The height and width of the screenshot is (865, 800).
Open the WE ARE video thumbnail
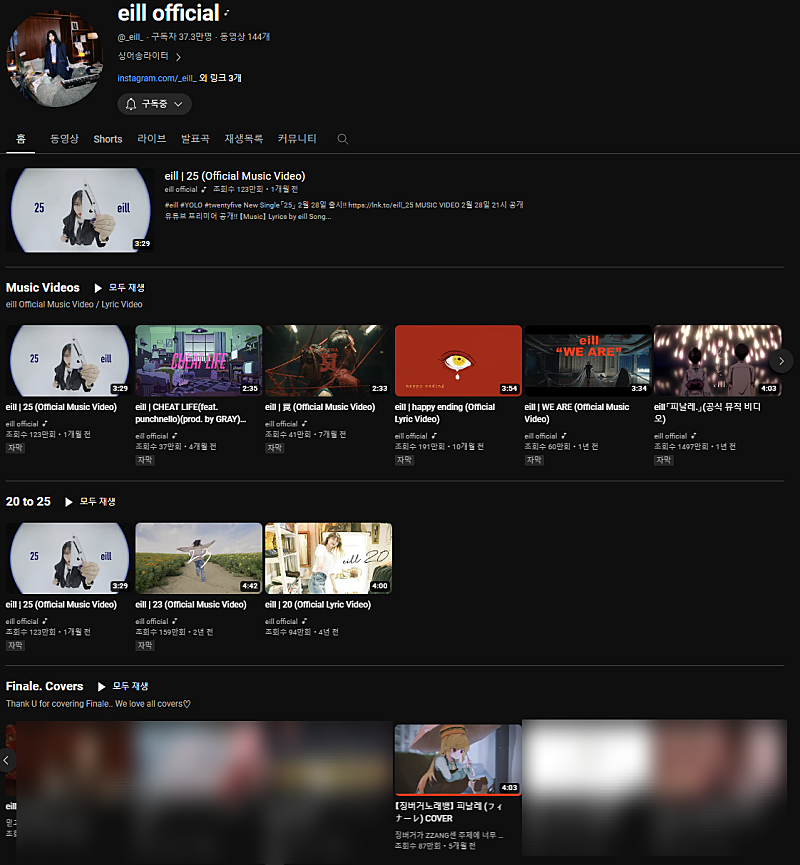coord(588,360)
